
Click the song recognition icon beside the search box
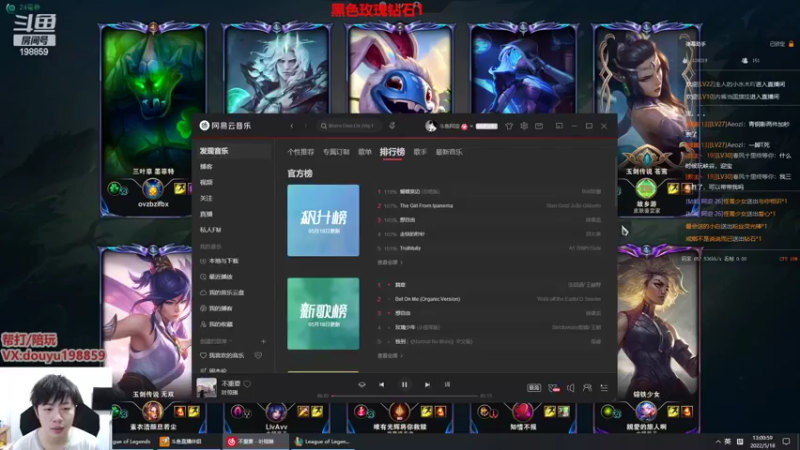pos(392,126)
